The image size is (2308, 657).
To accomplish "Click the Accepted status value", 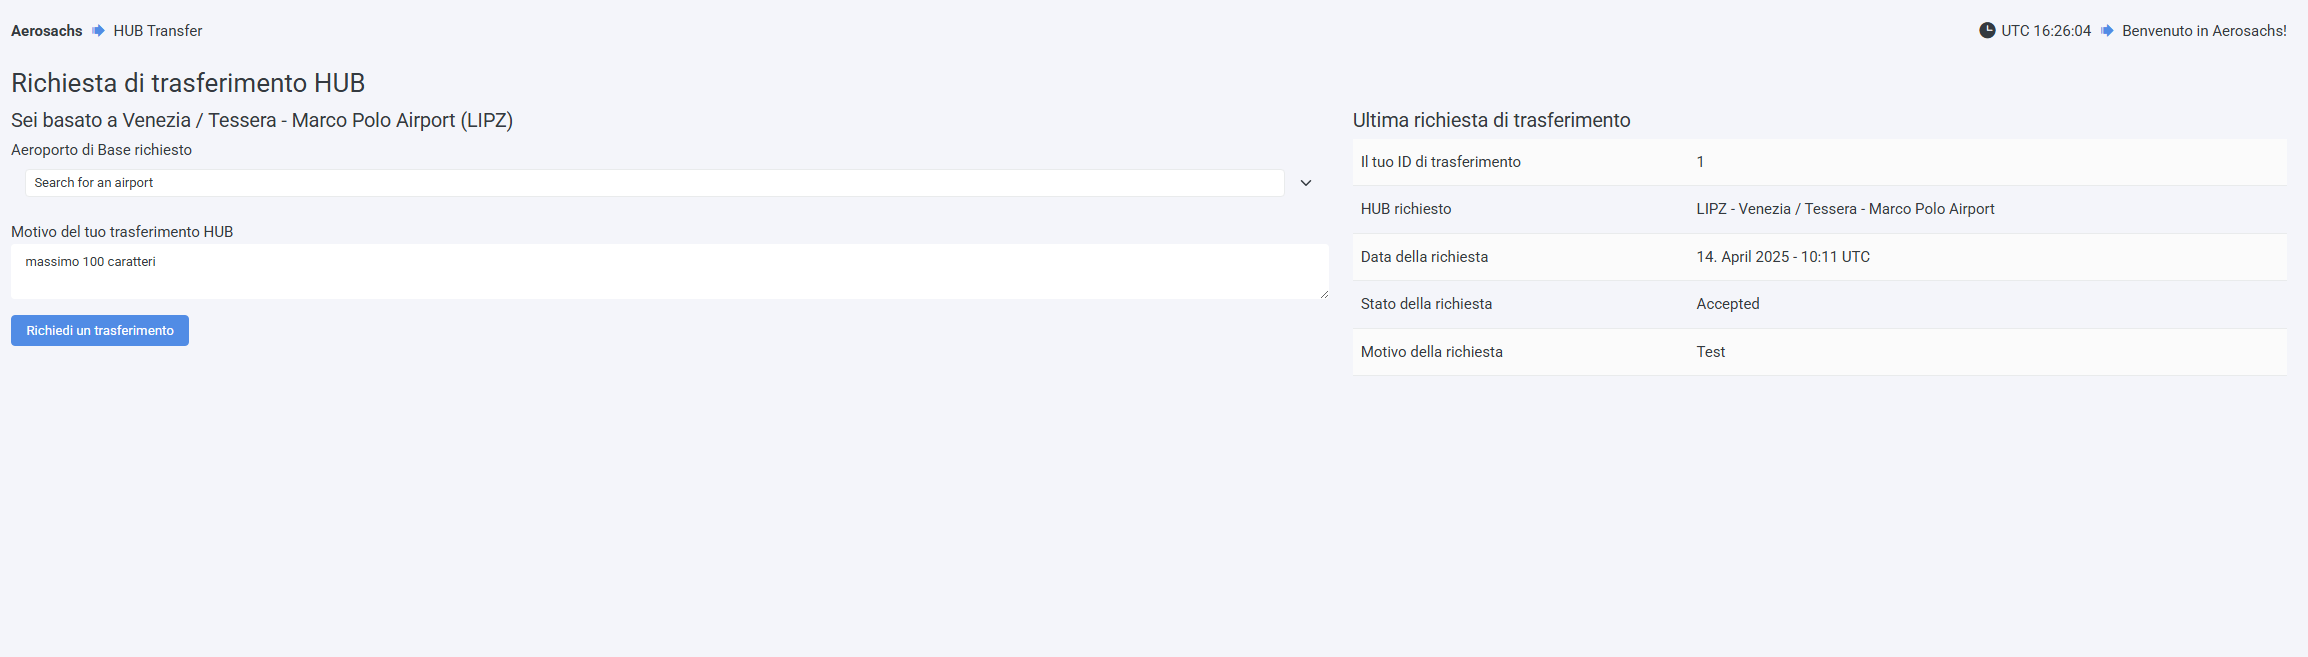I will [1727, 304].
